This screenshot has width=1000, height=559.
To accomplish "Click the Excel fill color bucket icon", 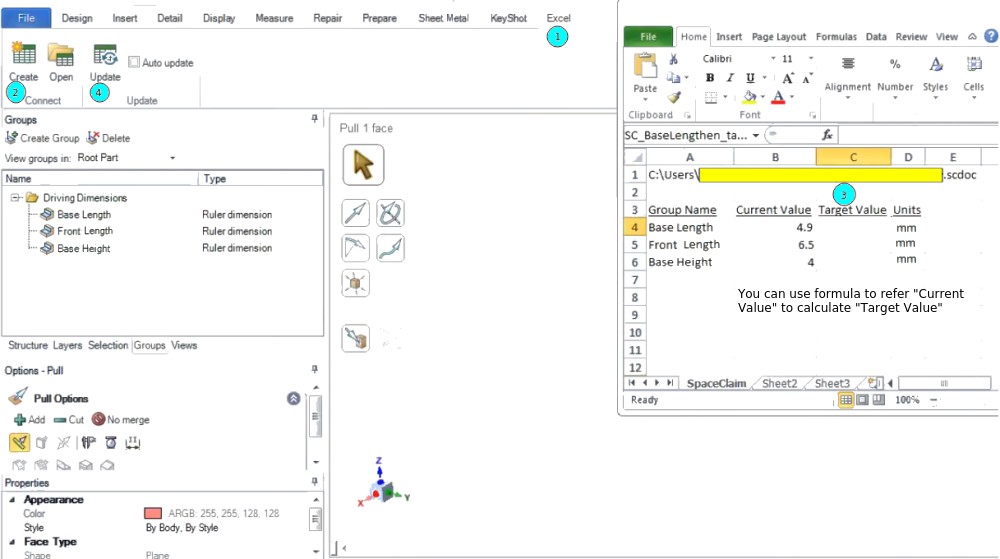I will tap(749, 97).
